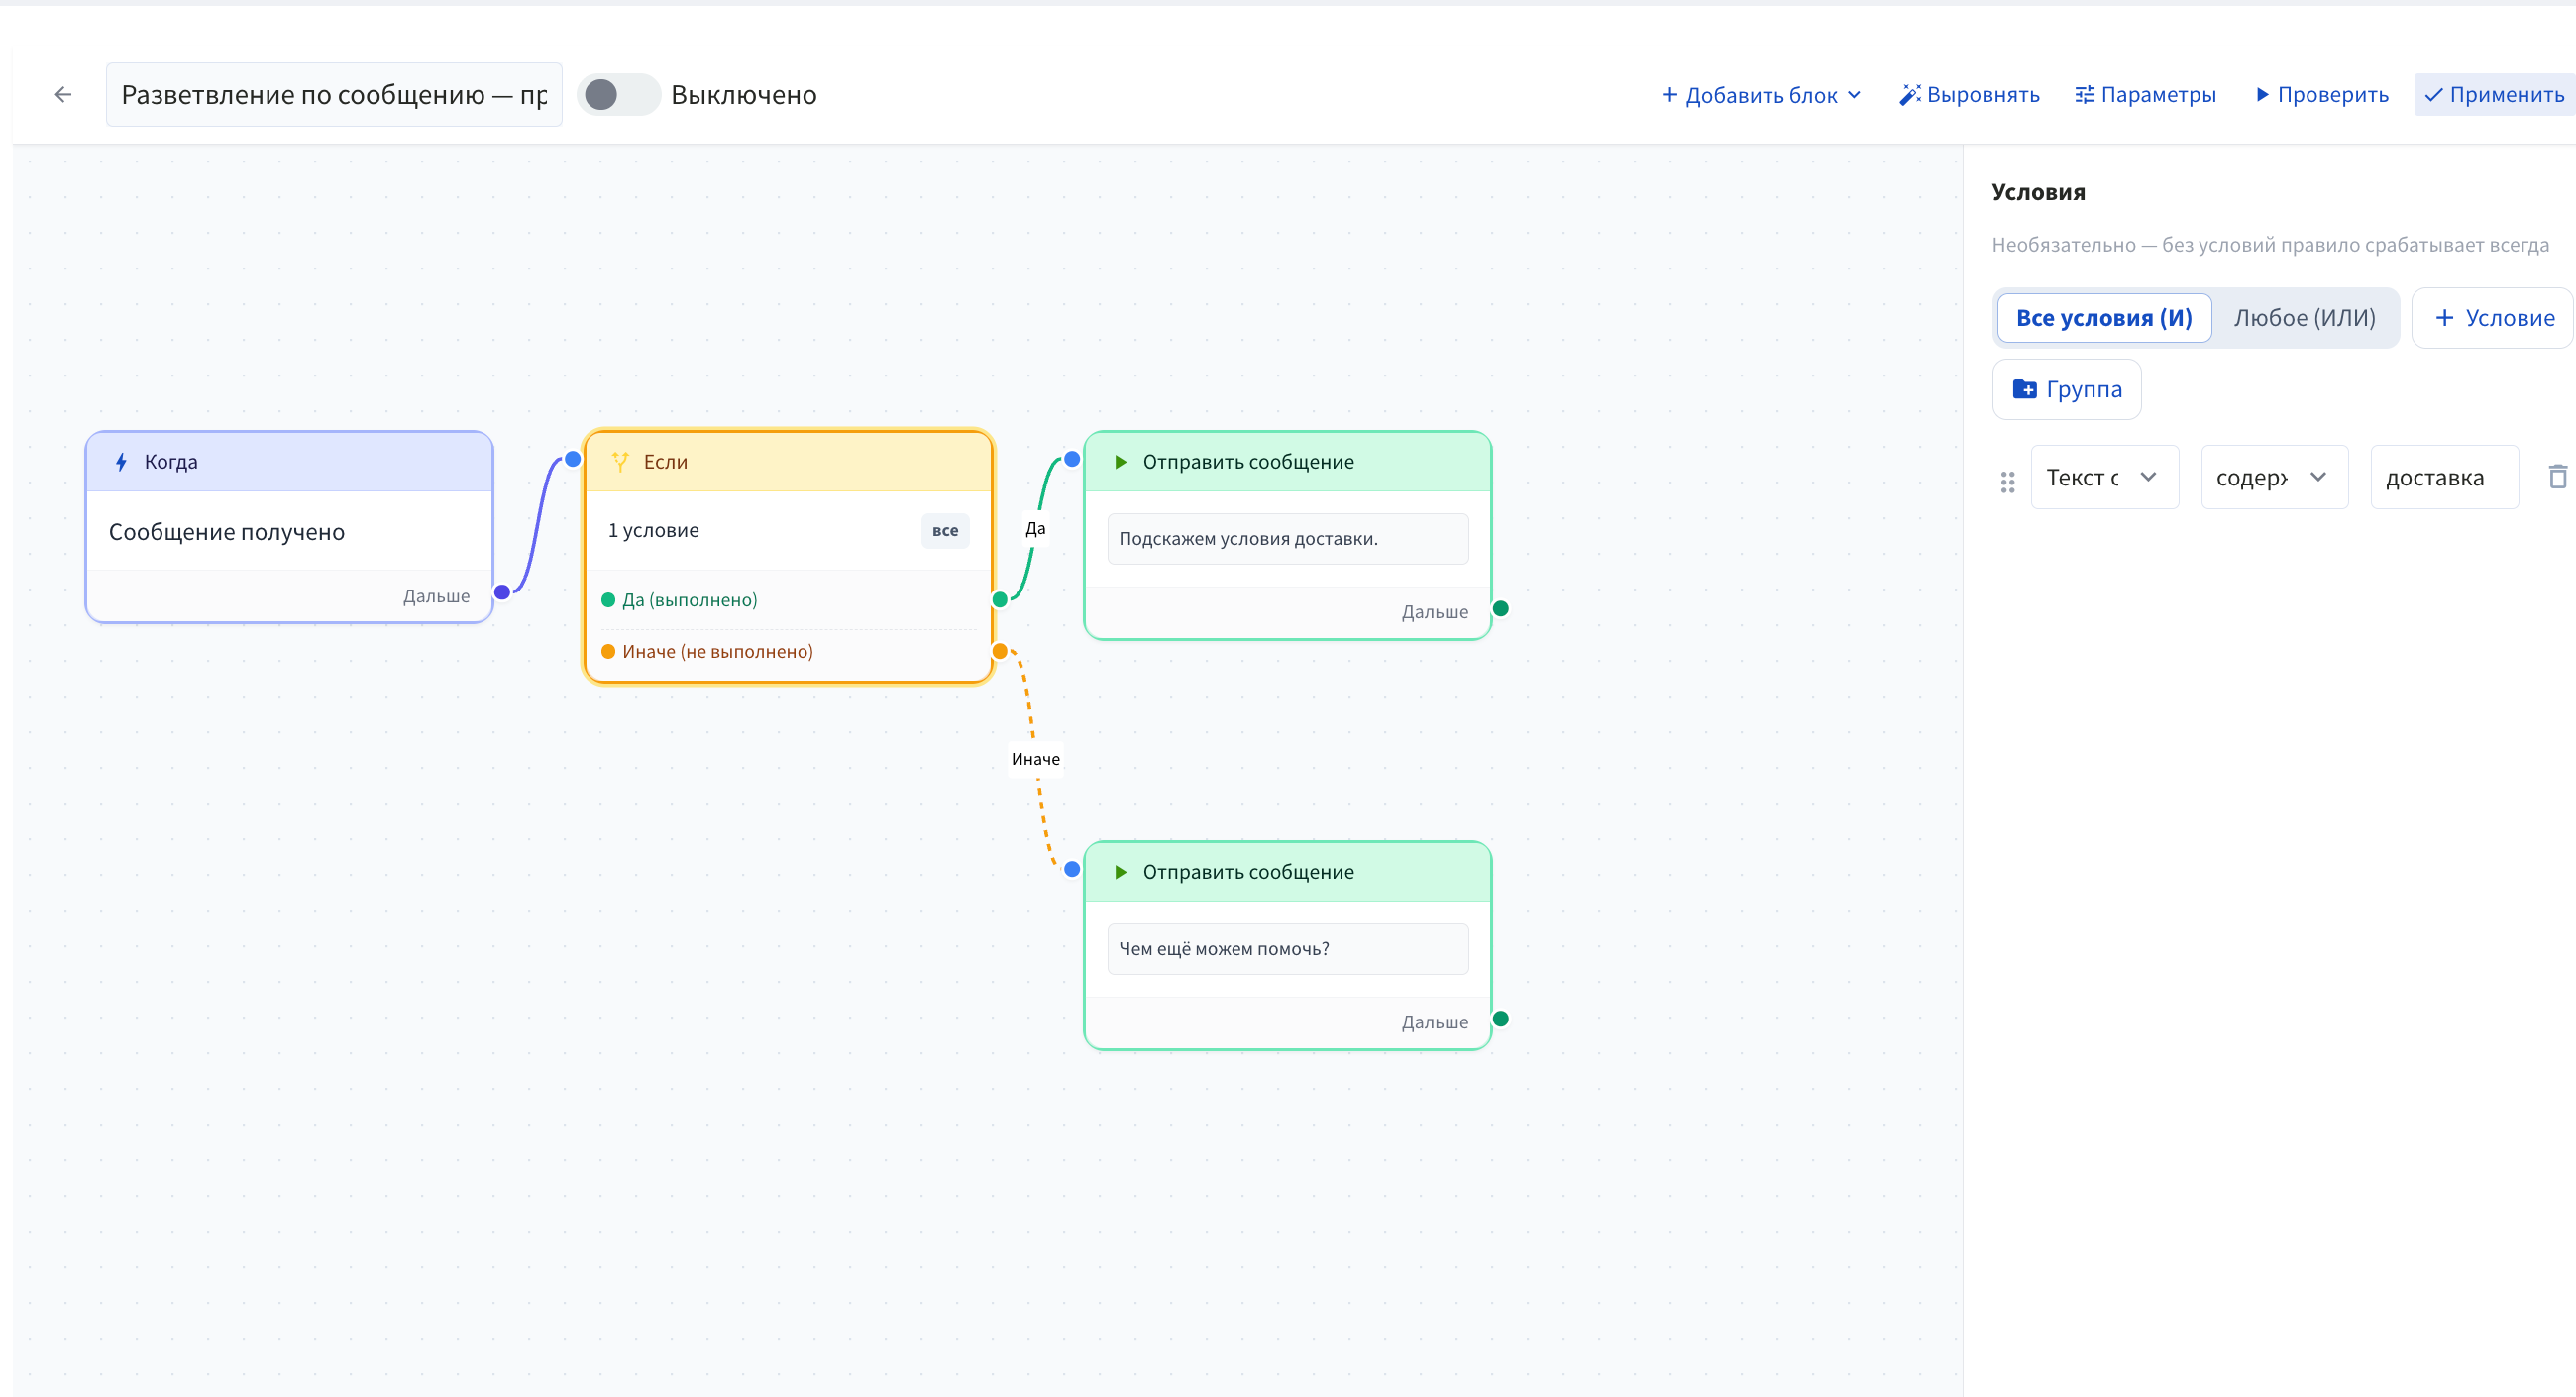Click the доставка value input field

click(2444, 477)
